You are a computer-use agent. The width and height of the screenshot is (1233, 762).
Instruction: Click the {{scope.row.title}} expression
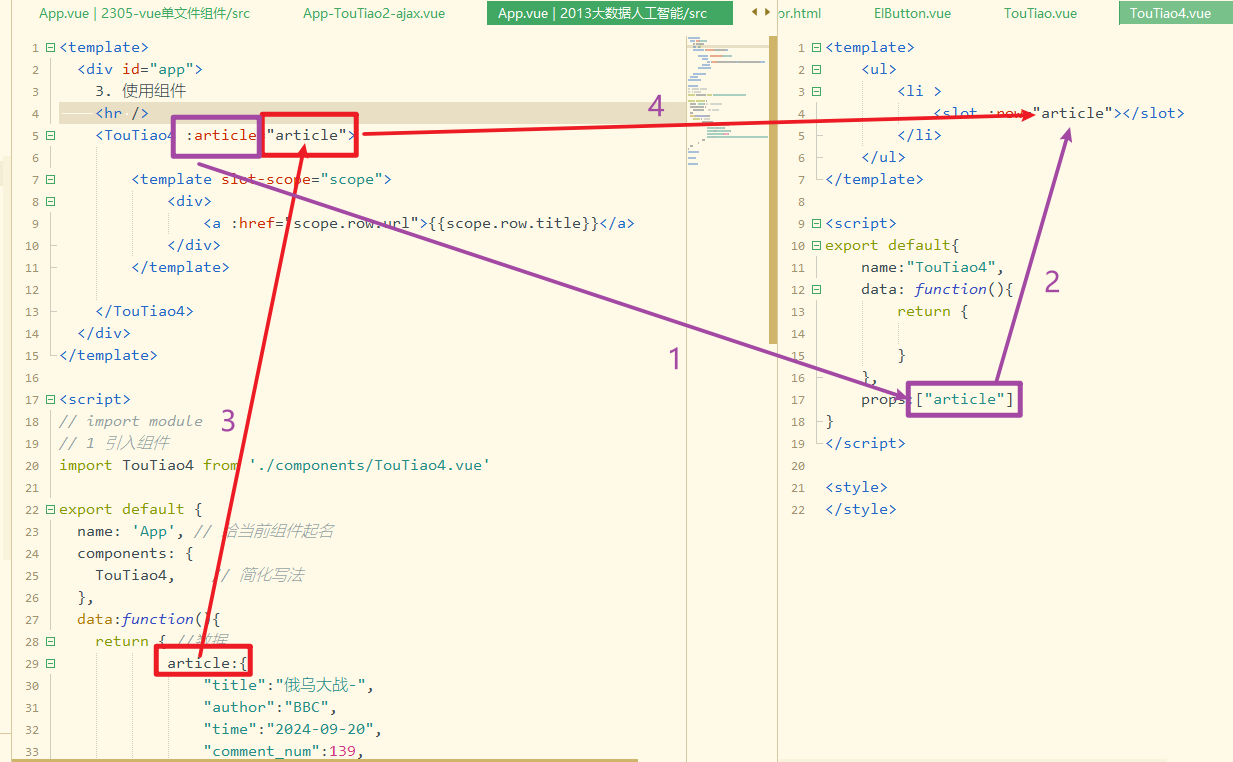tap(513, 224)
